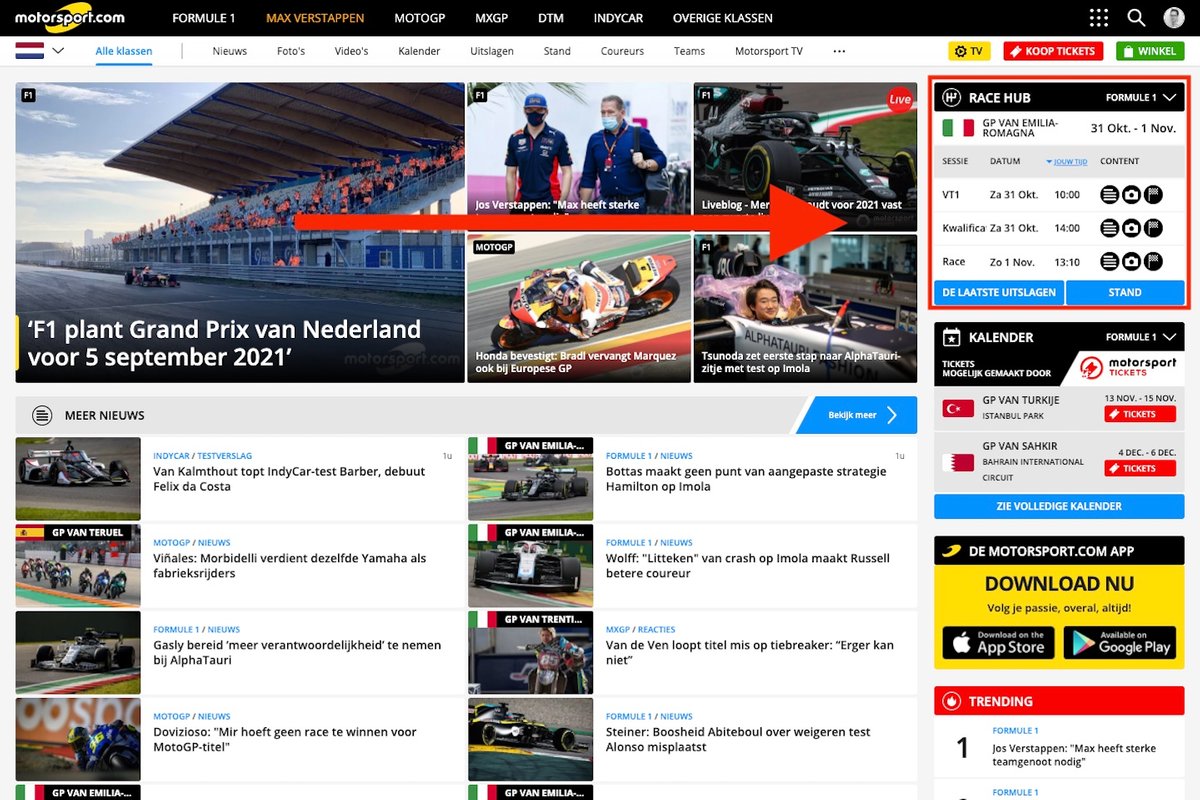Click the Motorsport.com logo
The width and height of the screenshot is (1200, 800).
point(70,17)
